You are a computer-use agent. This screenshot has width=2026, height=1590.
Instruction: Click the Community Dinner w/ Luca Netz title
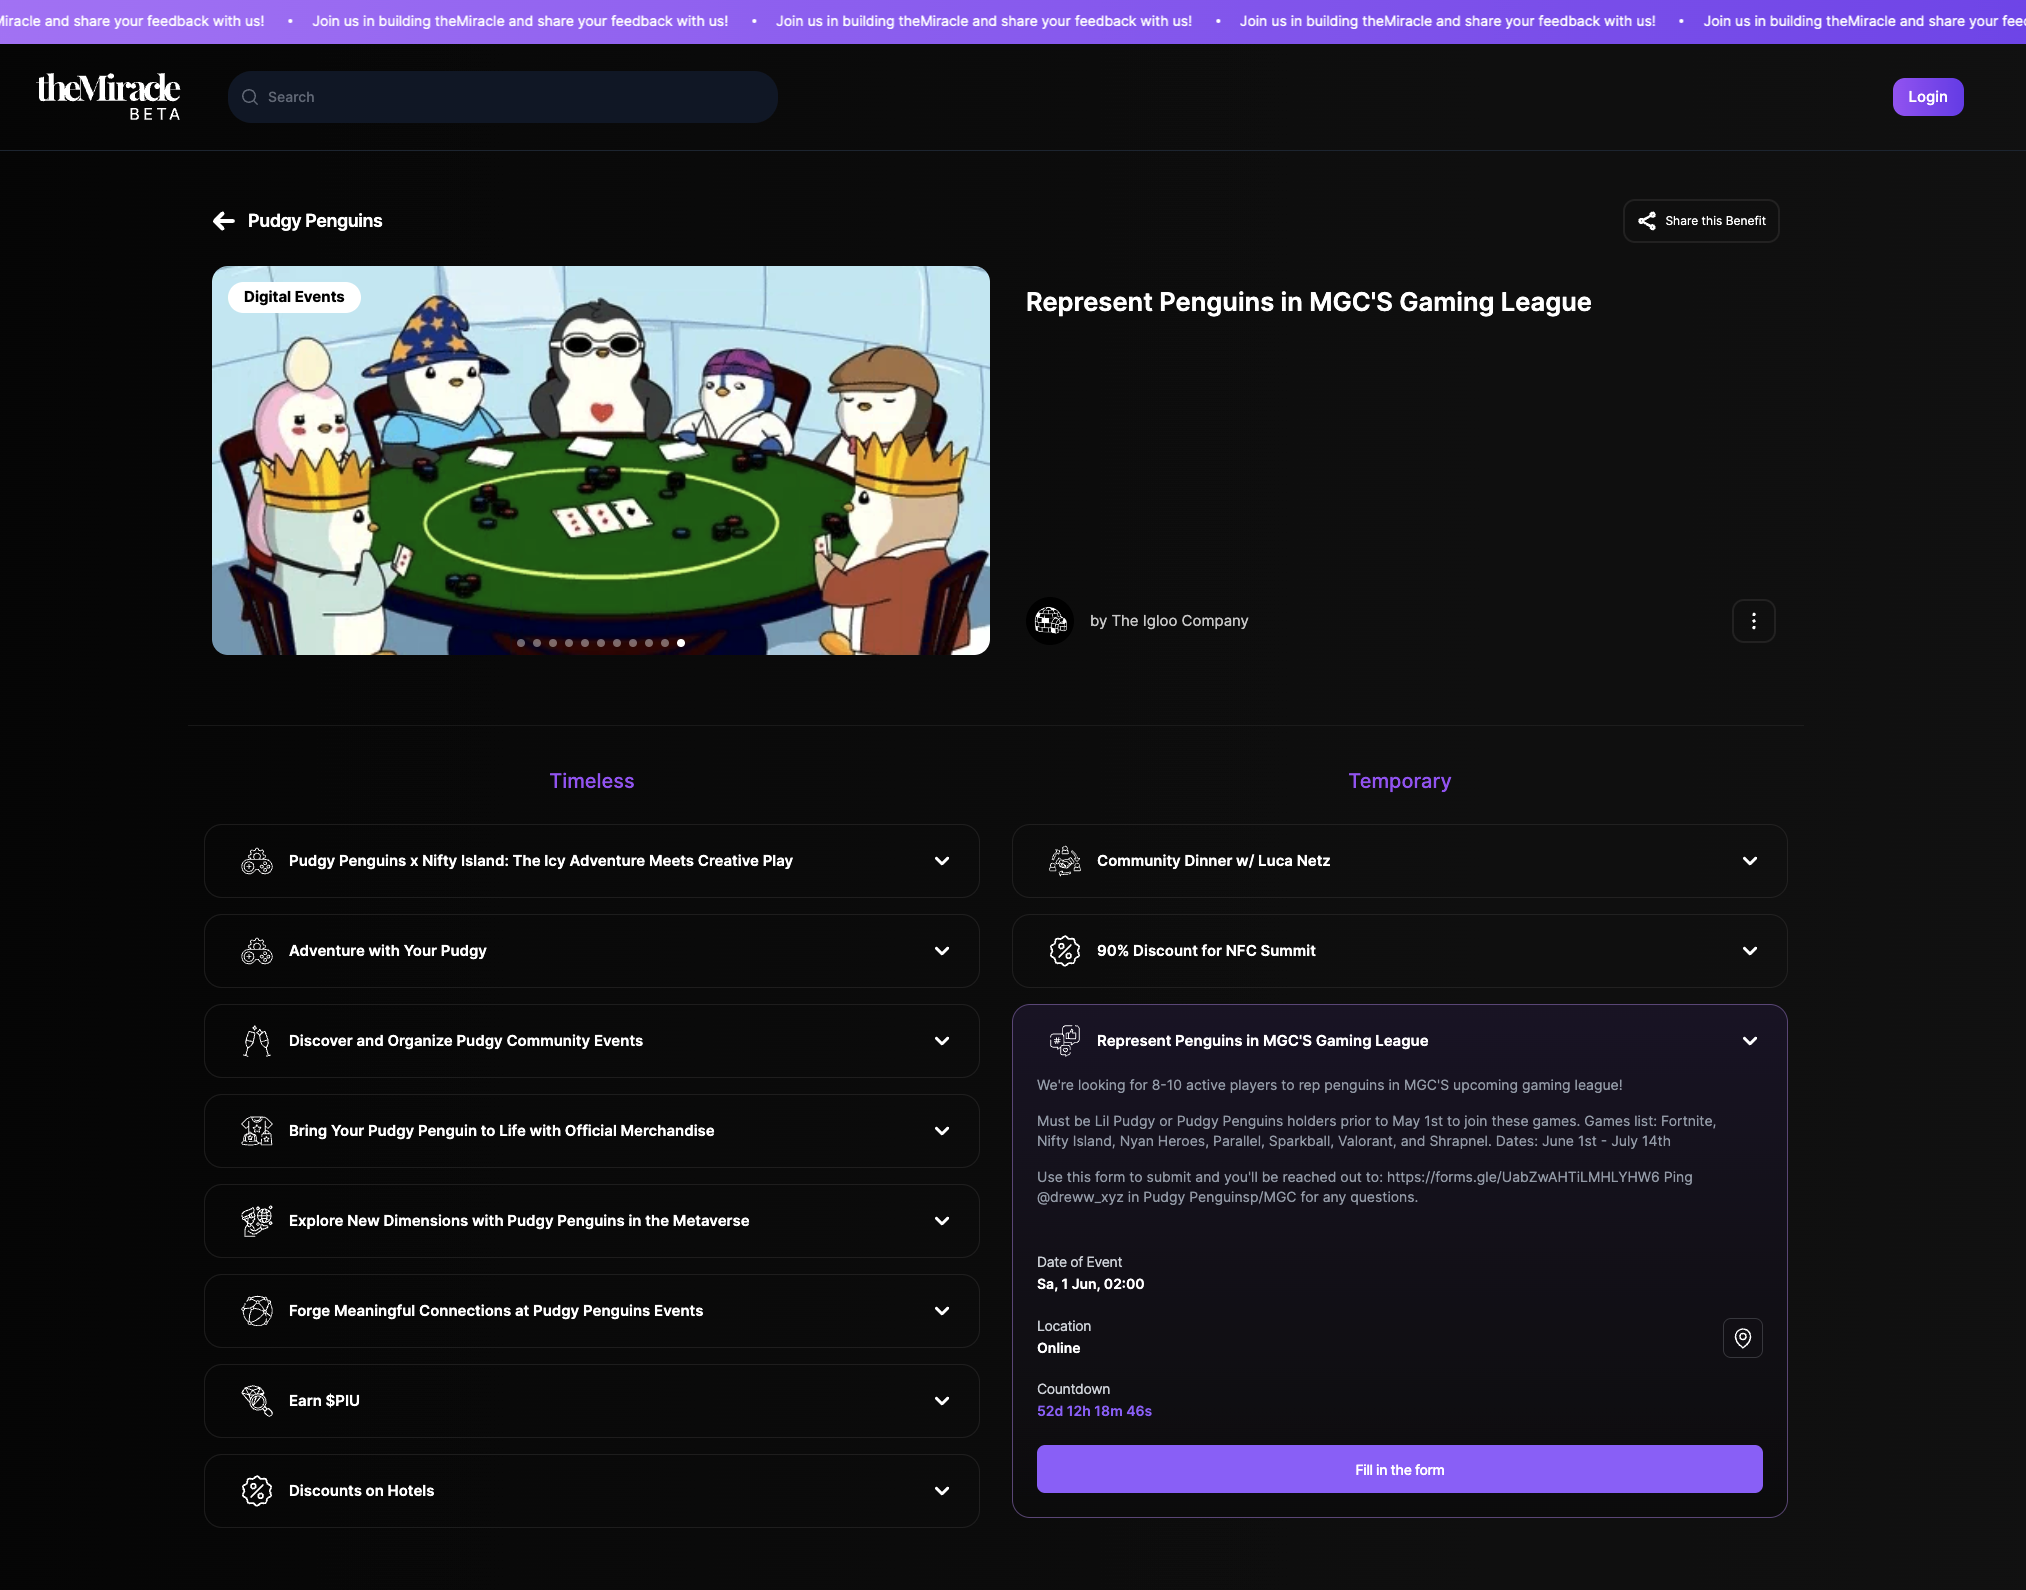point(1213,861)
